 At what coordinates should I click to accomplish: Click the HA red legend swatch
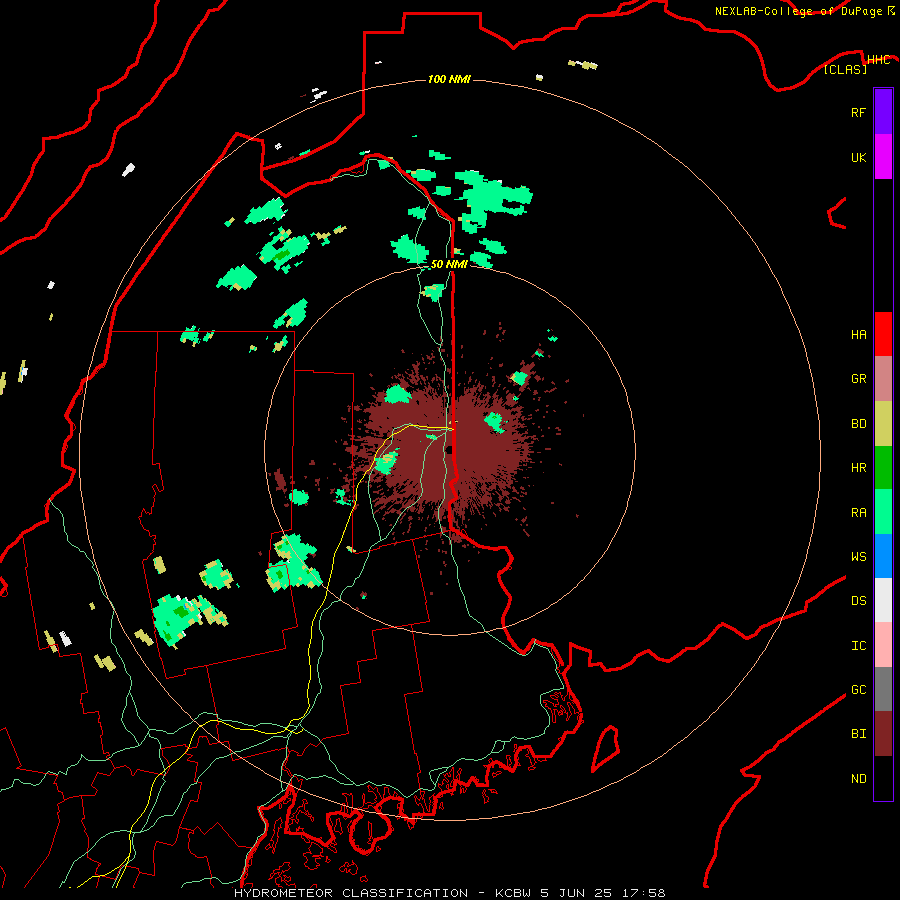click(883, 334)
